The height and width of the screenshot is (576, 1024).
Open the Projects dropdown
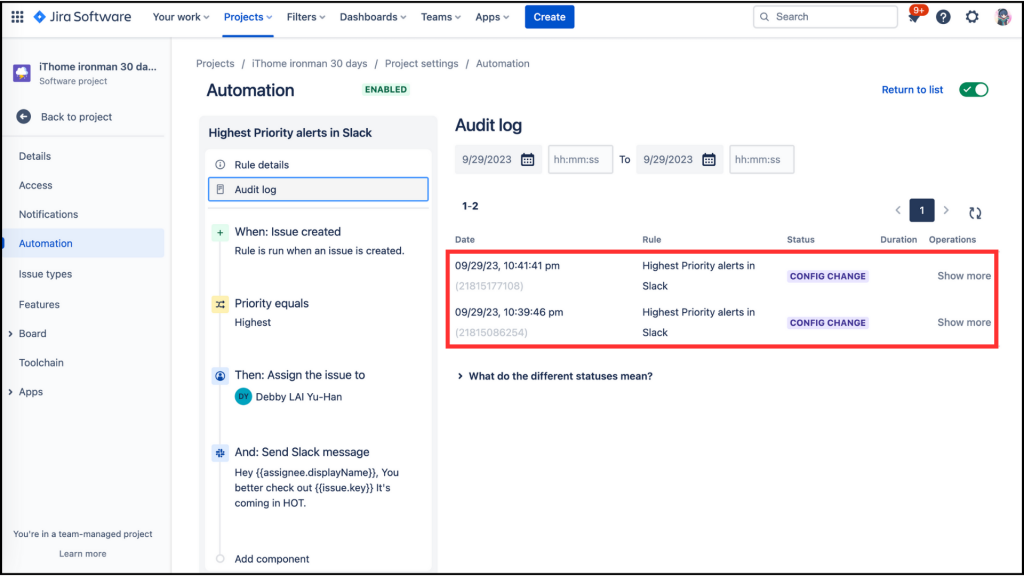(248, 17)
